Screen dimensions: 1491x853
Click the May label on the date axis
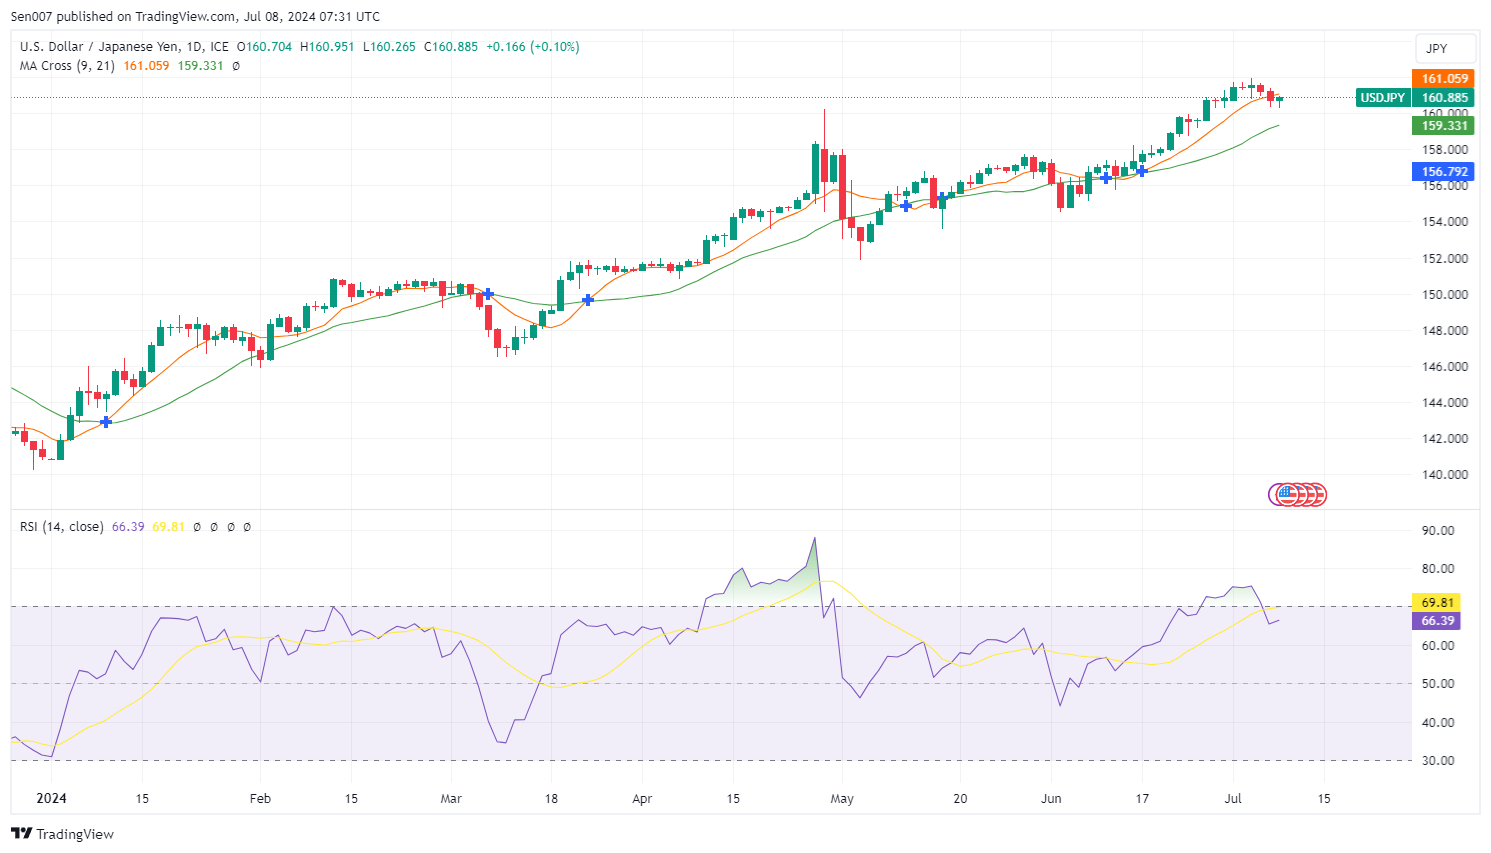(842, 798)
